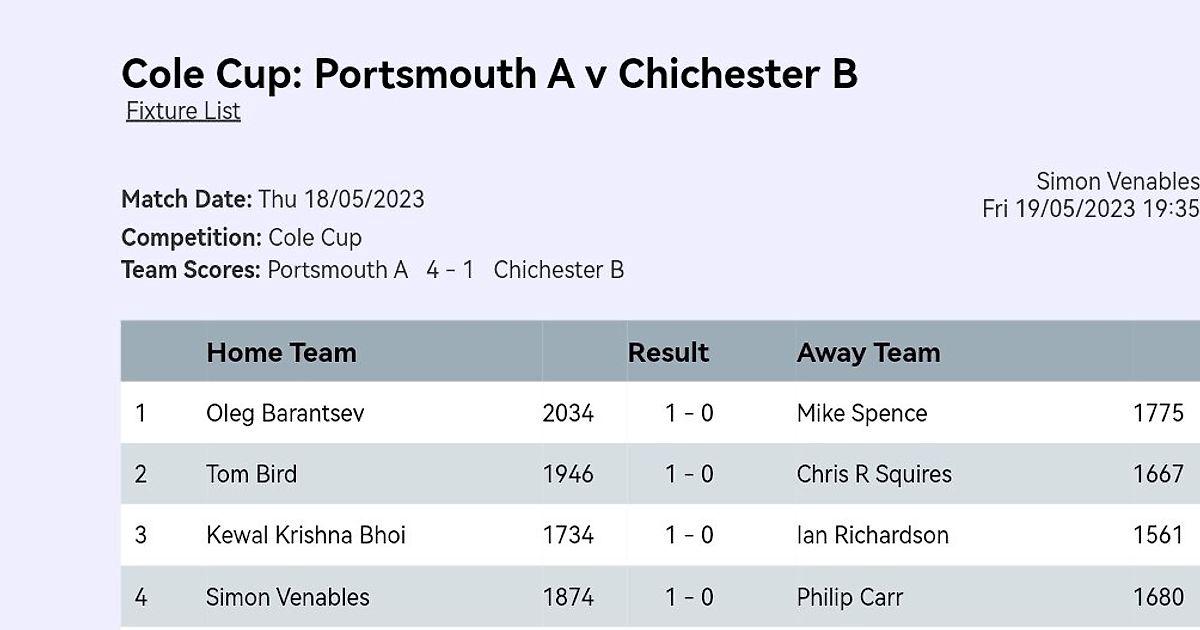The width and height of the screenshot is (1200, 630).
Task: Click the Cole Cup page heading
Action: pos(489,74)
